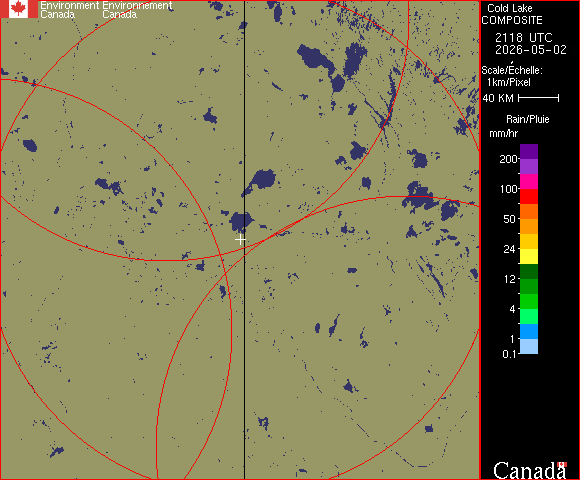Click the dark purple 200+ legend swatch
580x480 pixels.
click(x=529, y=152)
